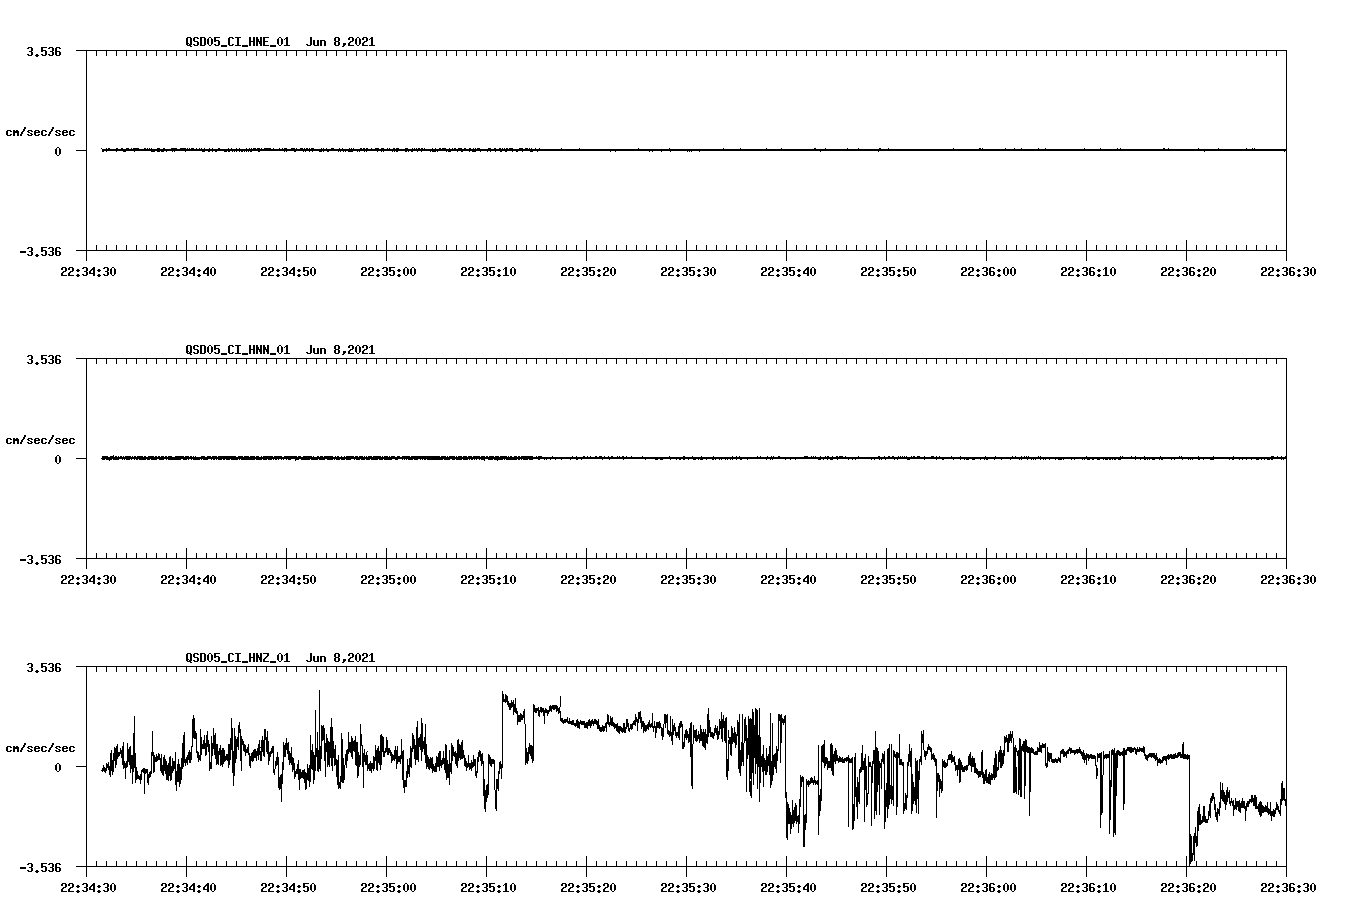Viewport: 1358px width, 924px height.
Task: Click the 0 axis value on HNE plot
Action: click(x=58, y=152)
